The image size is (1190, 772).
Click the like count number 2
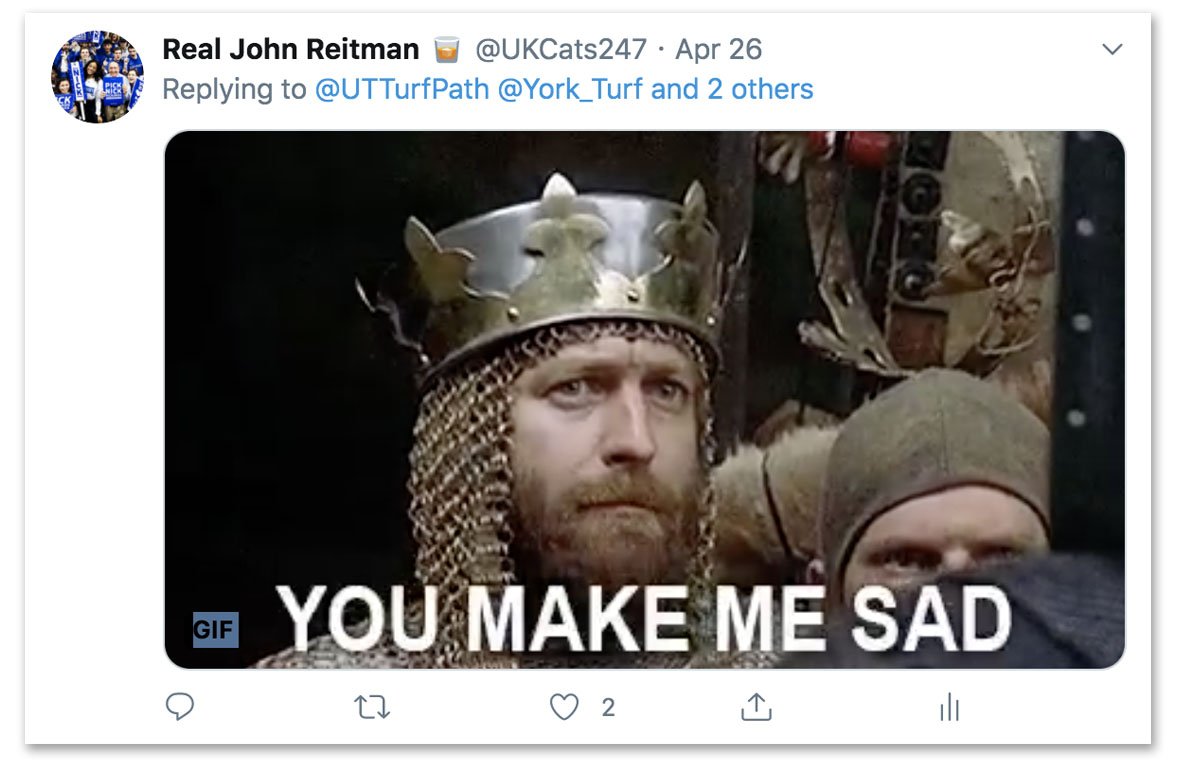point(608,708)
